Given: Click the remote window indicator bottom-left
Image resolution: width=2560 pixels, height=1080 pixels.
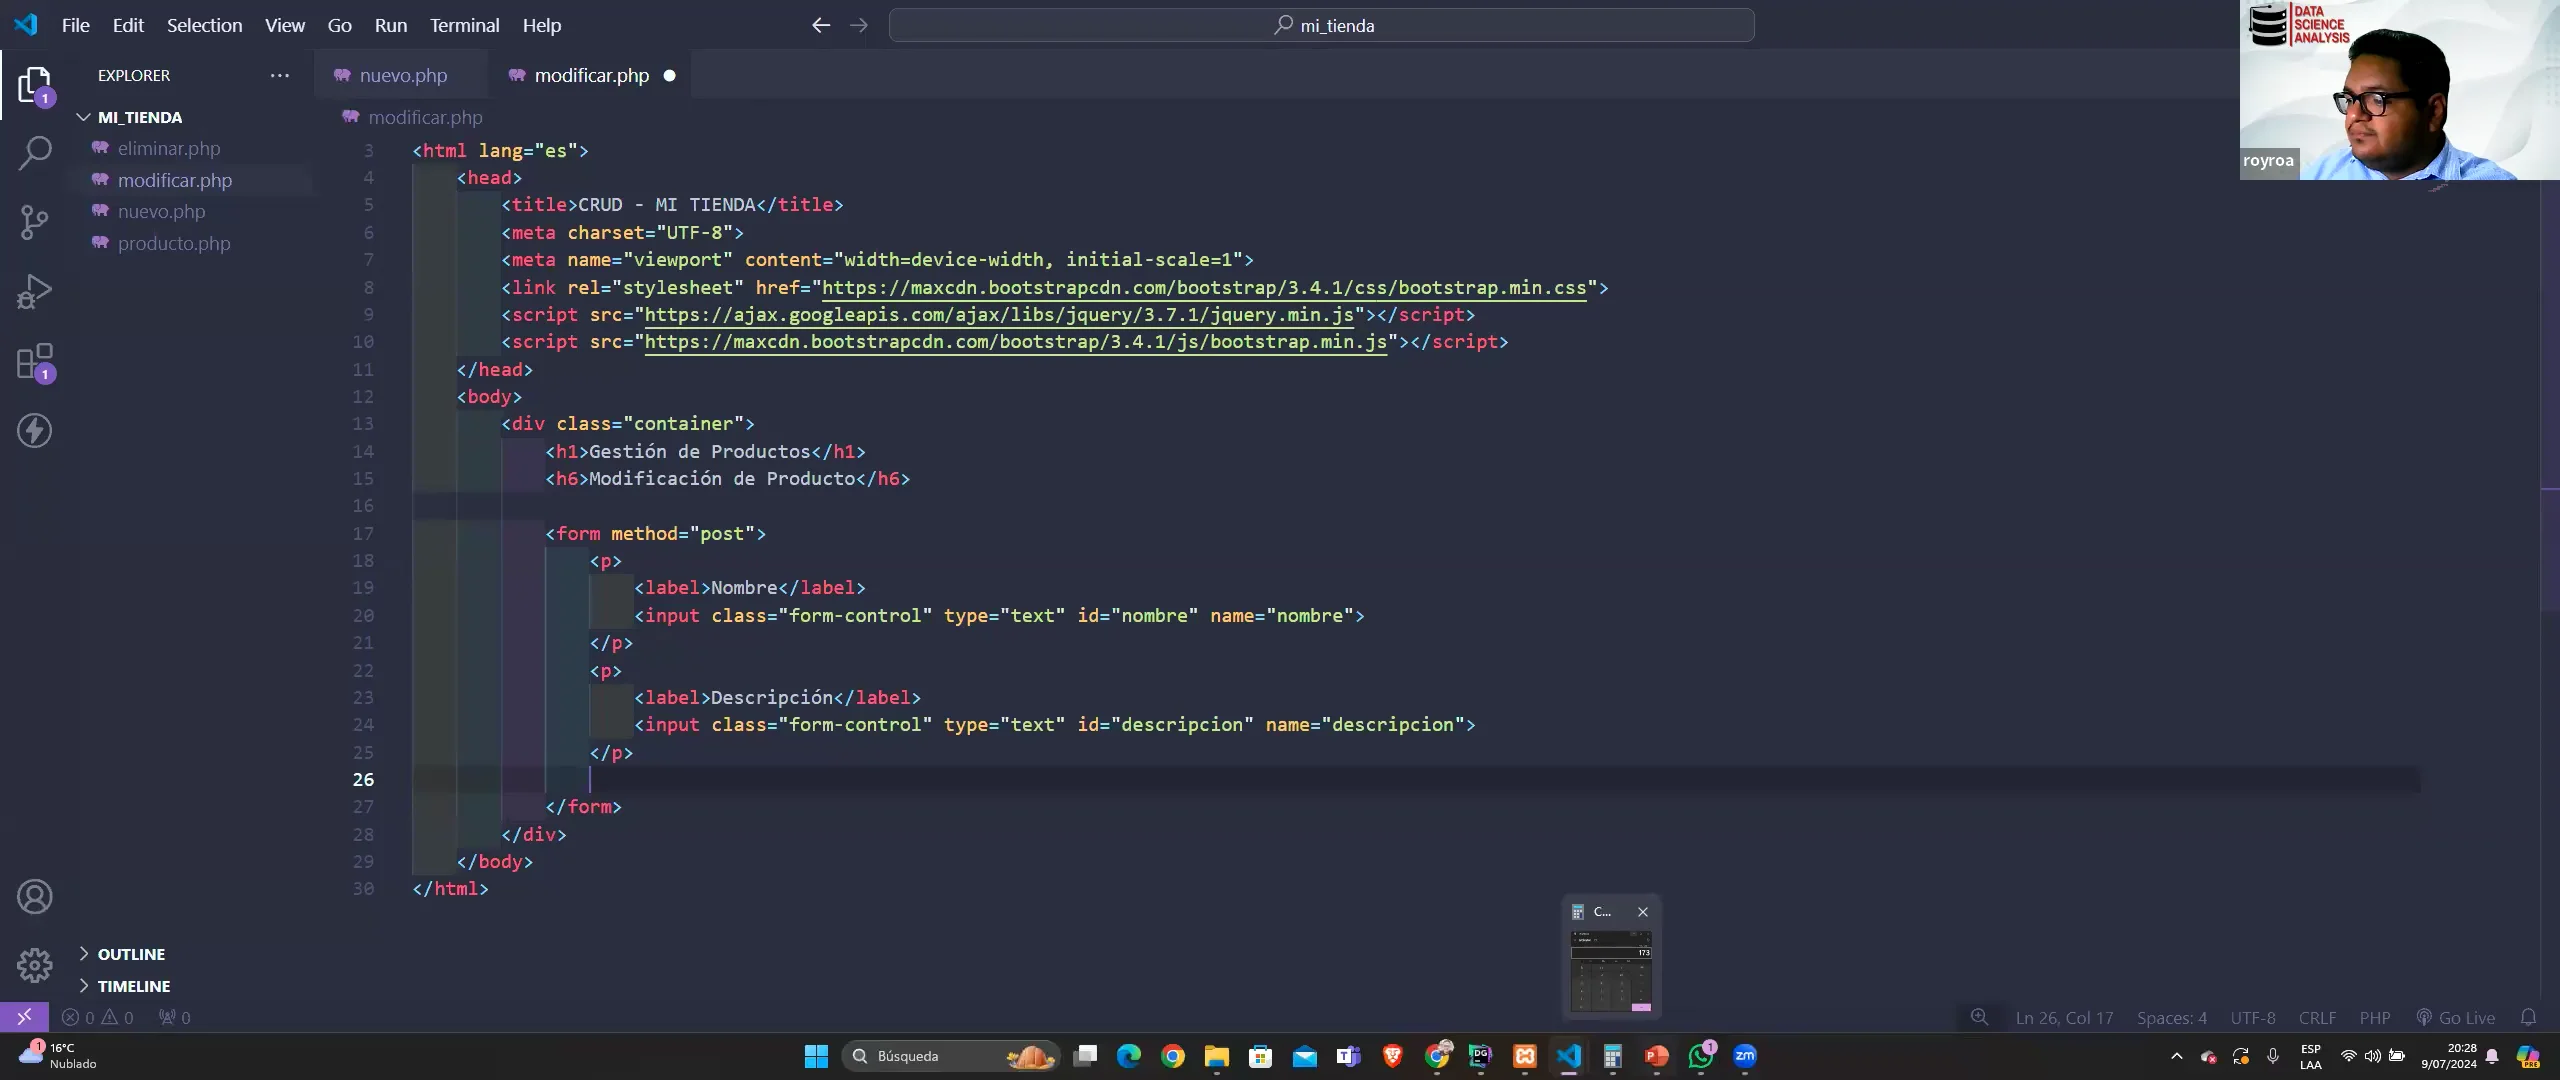Looking at the screenshot, I should [24, 1016].
